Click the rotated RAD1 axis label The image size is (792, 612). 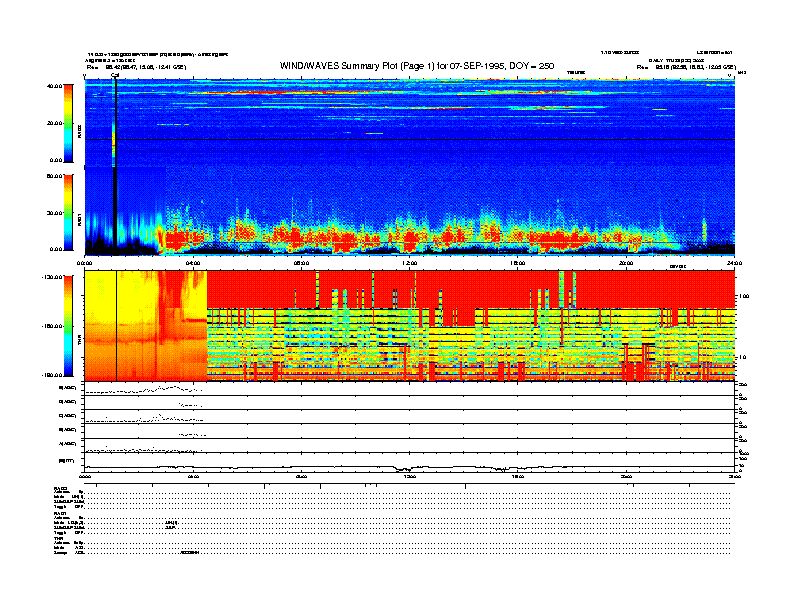(79, 220)
